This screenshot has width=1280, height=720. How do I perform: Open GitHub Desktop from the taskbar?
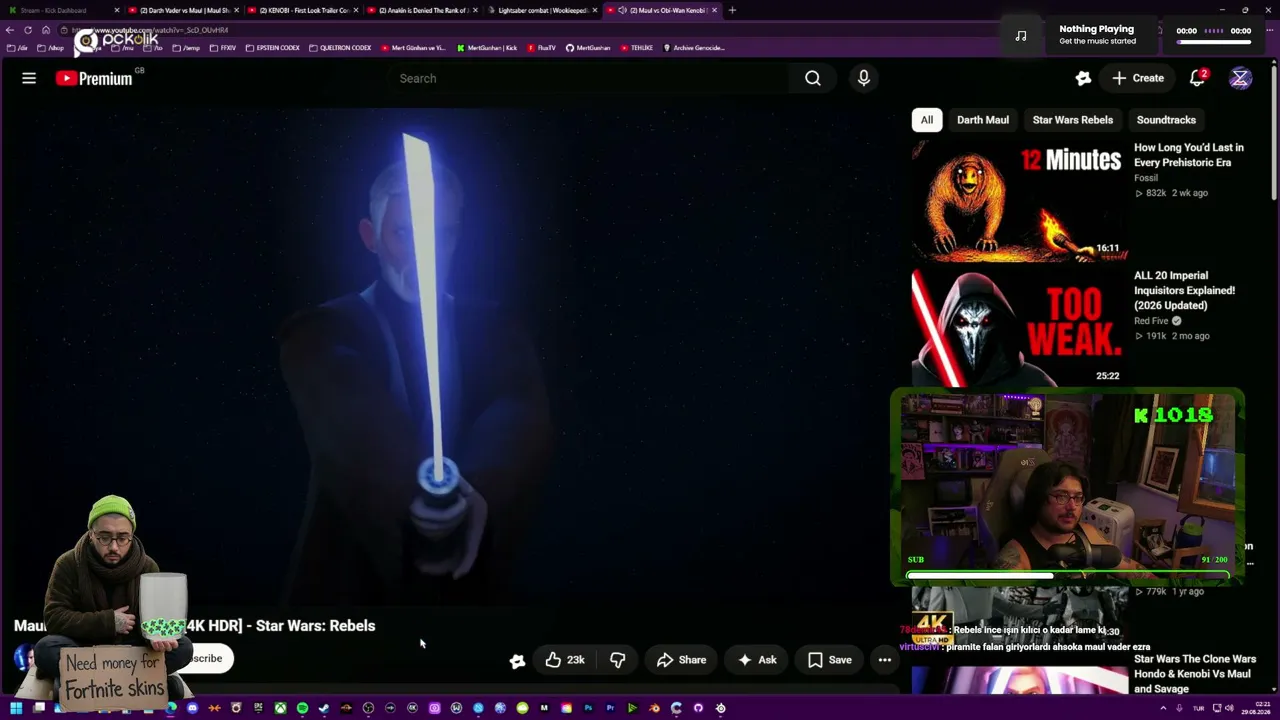(x=698, y=708)
